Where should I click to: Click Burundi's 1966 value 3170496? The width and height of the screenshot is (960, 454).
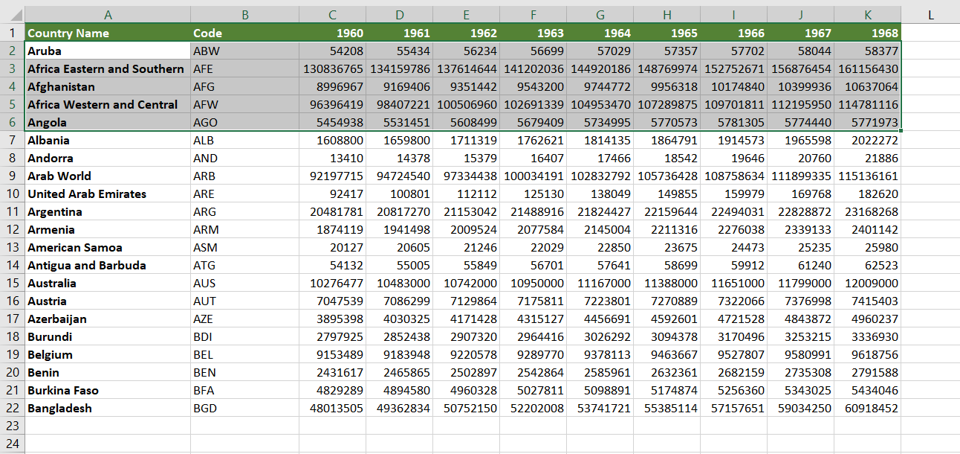(x=733, y=337)
